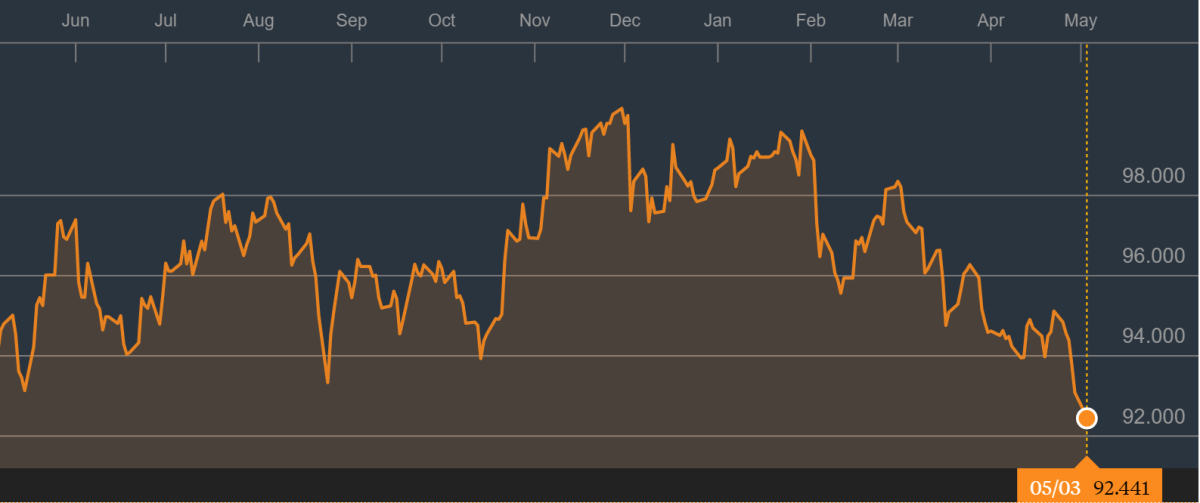Select the Mar month label
The image size is (1200, 503).
[899, 21]
